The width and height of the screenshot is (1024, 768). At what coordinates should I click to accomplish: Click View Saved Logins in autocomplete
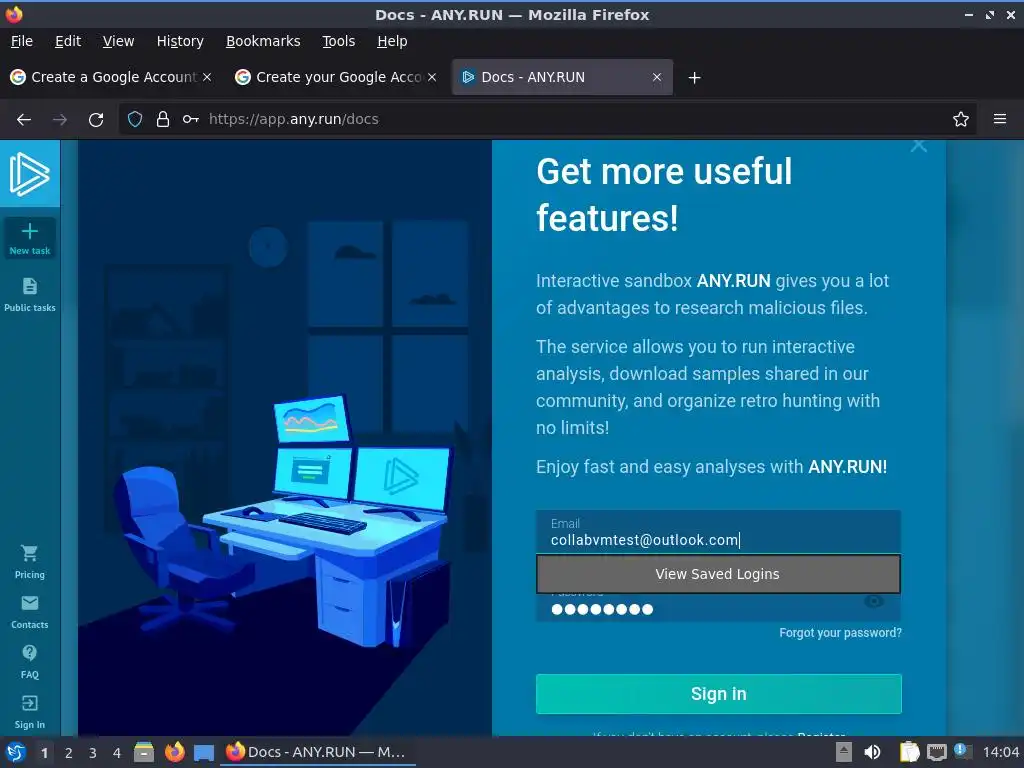pos(718,574)
